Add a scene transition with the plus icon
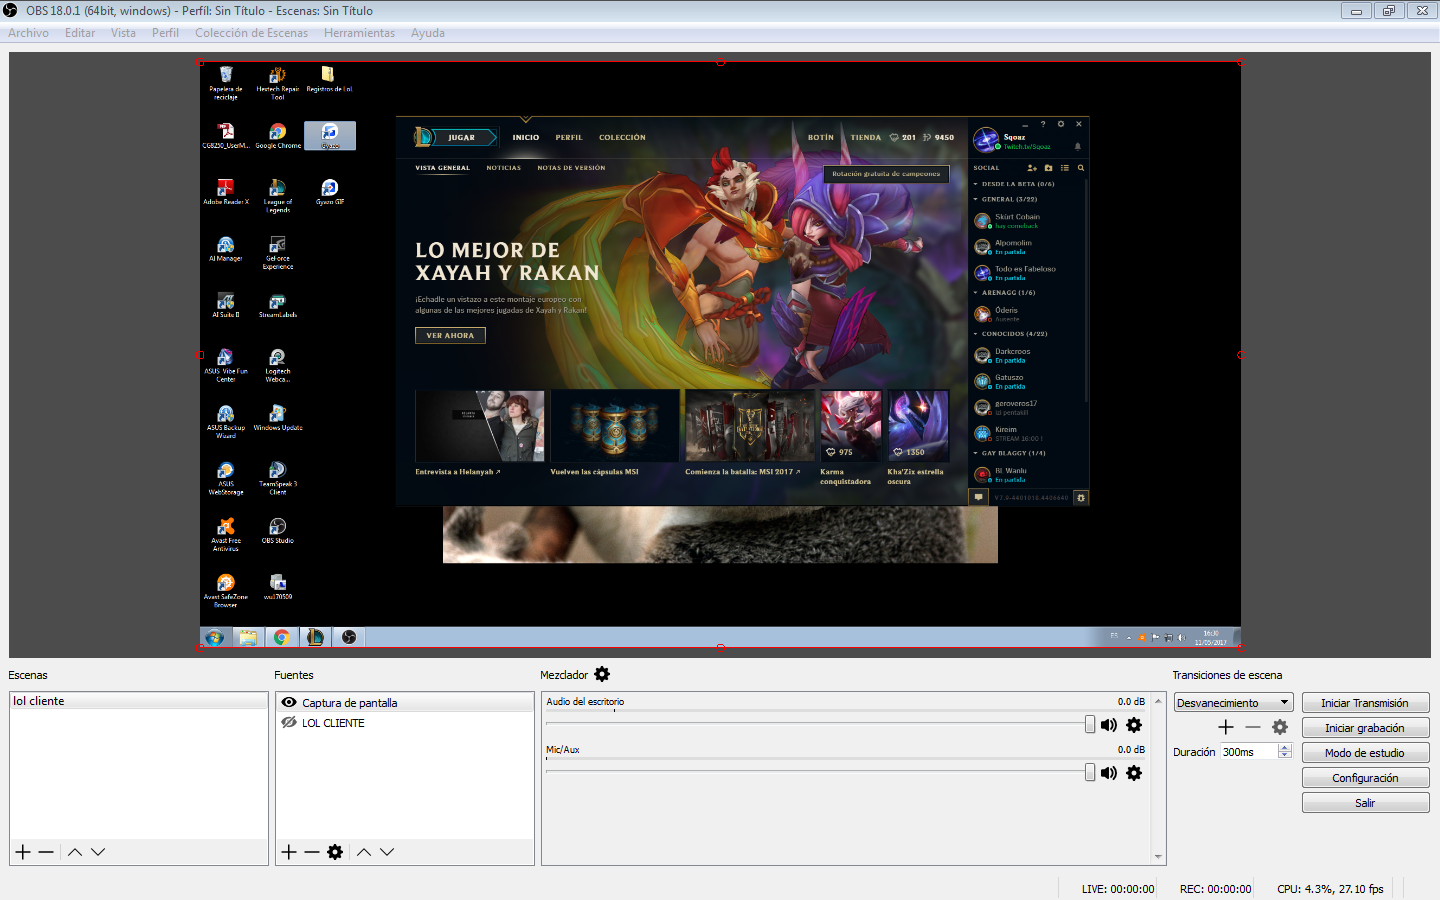 [1226, 727]
